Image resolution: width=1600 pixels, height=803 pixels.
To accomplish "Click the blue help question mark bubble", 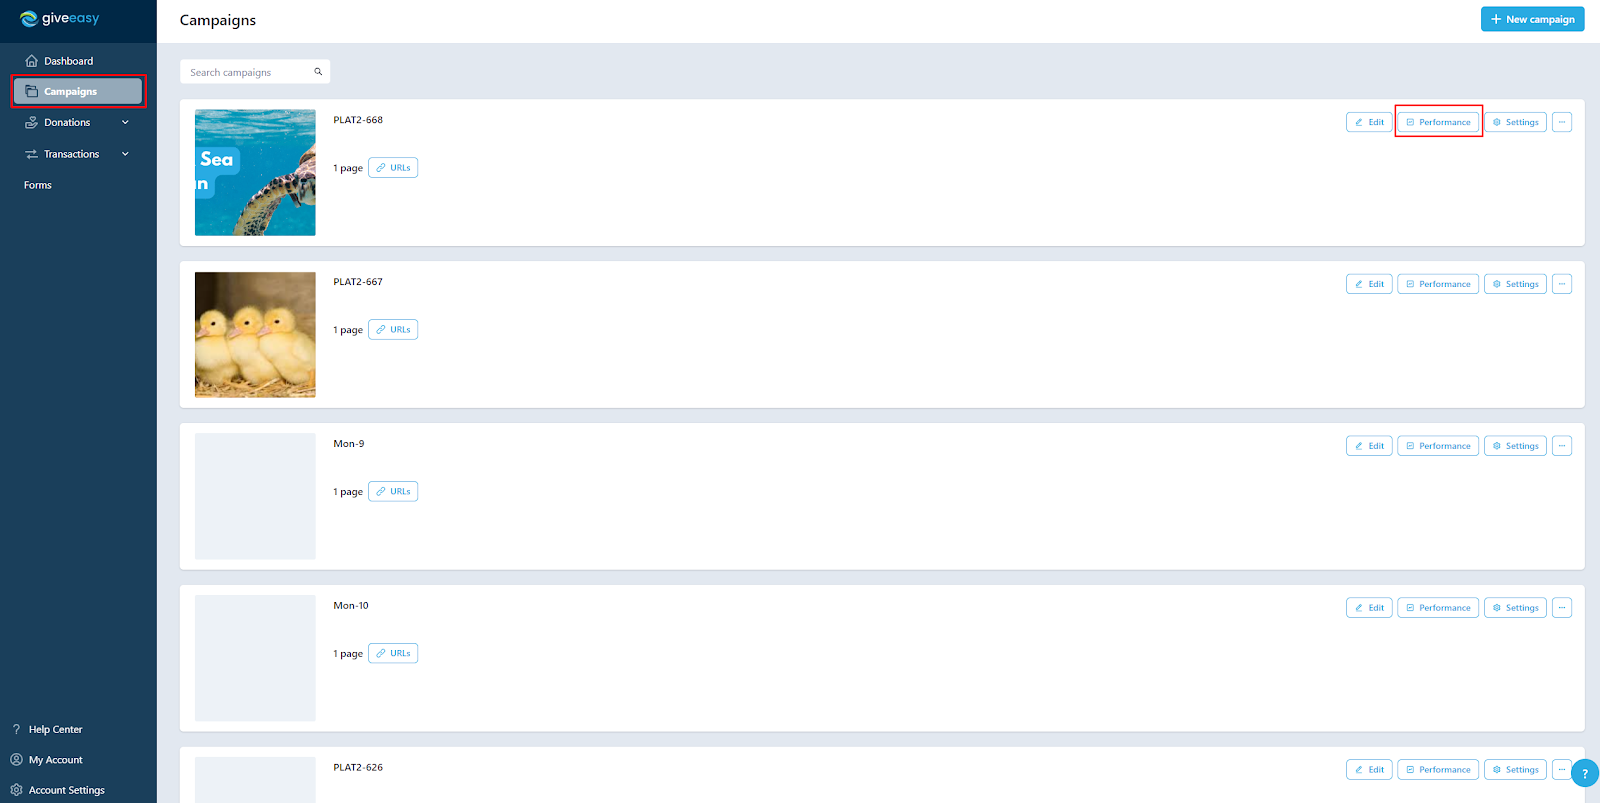I will (x=1585, y=773).
